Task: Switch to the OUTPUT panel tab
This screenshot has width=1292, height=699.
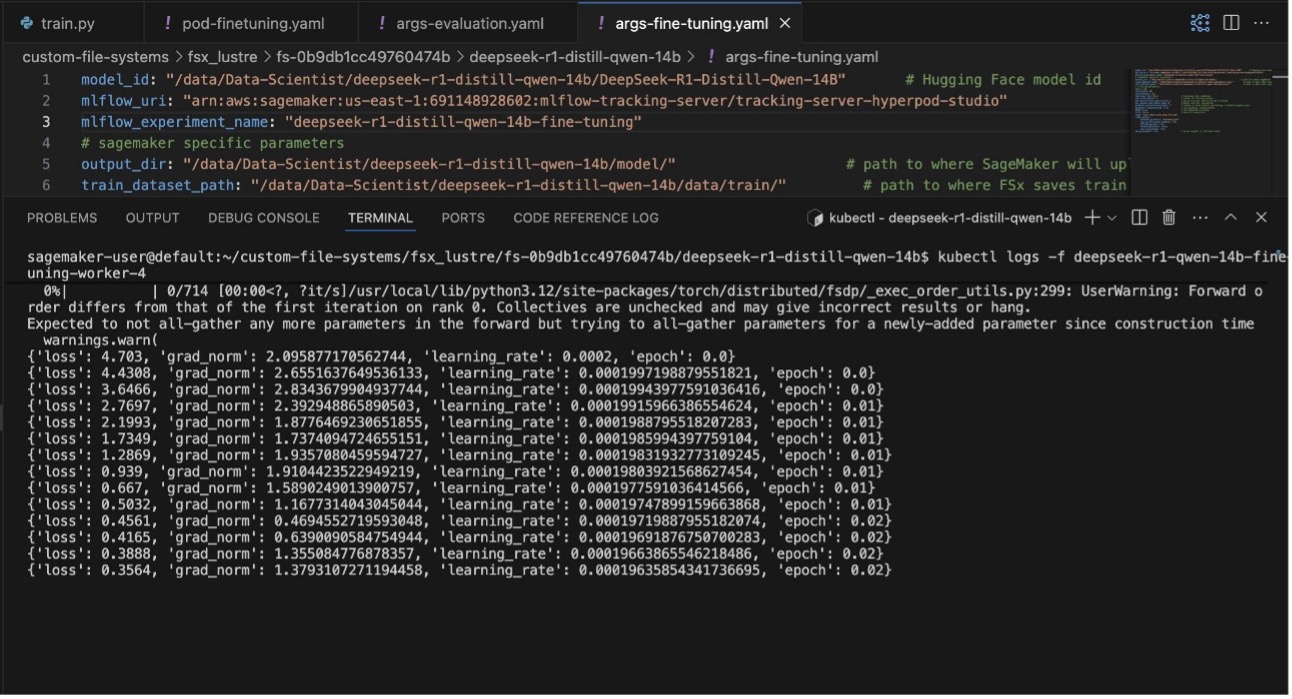Action: (153, 218)
